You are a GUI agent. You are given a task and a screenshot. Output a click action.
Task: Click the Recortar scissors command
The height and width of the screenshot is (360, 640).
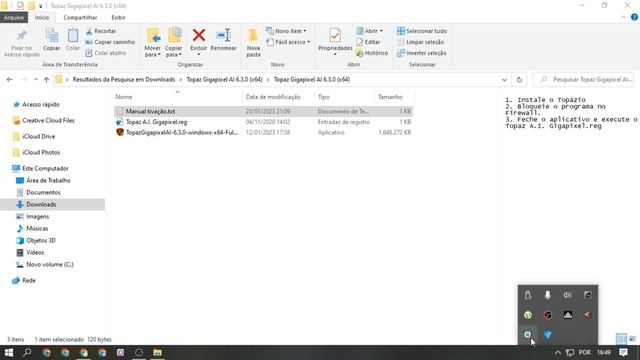tap(101, 31)
